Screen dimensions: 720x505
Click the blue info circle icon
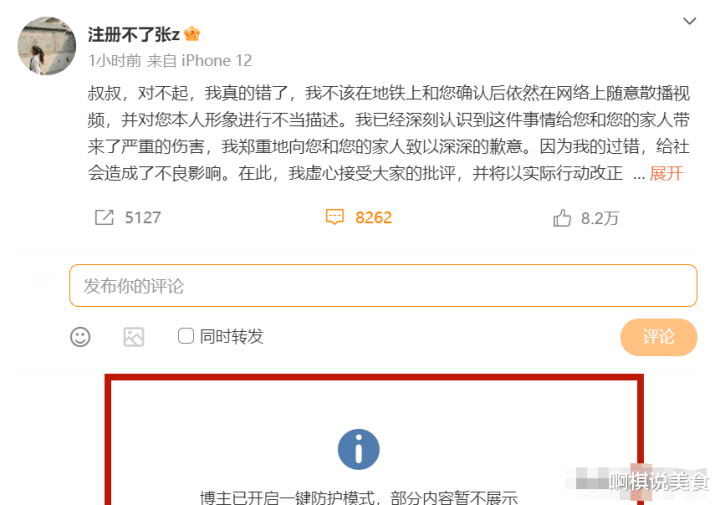tap(359, 449)
